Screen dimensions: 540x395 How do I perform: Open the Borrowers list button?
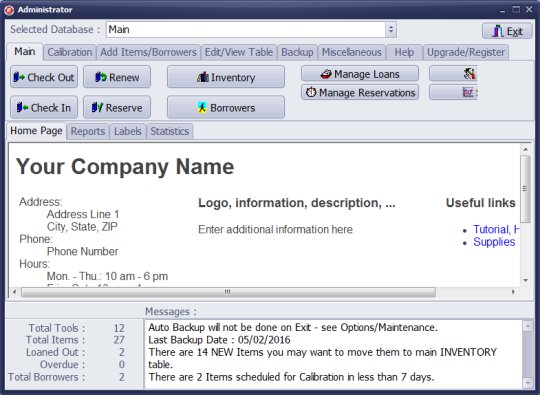tap(226, 107)
